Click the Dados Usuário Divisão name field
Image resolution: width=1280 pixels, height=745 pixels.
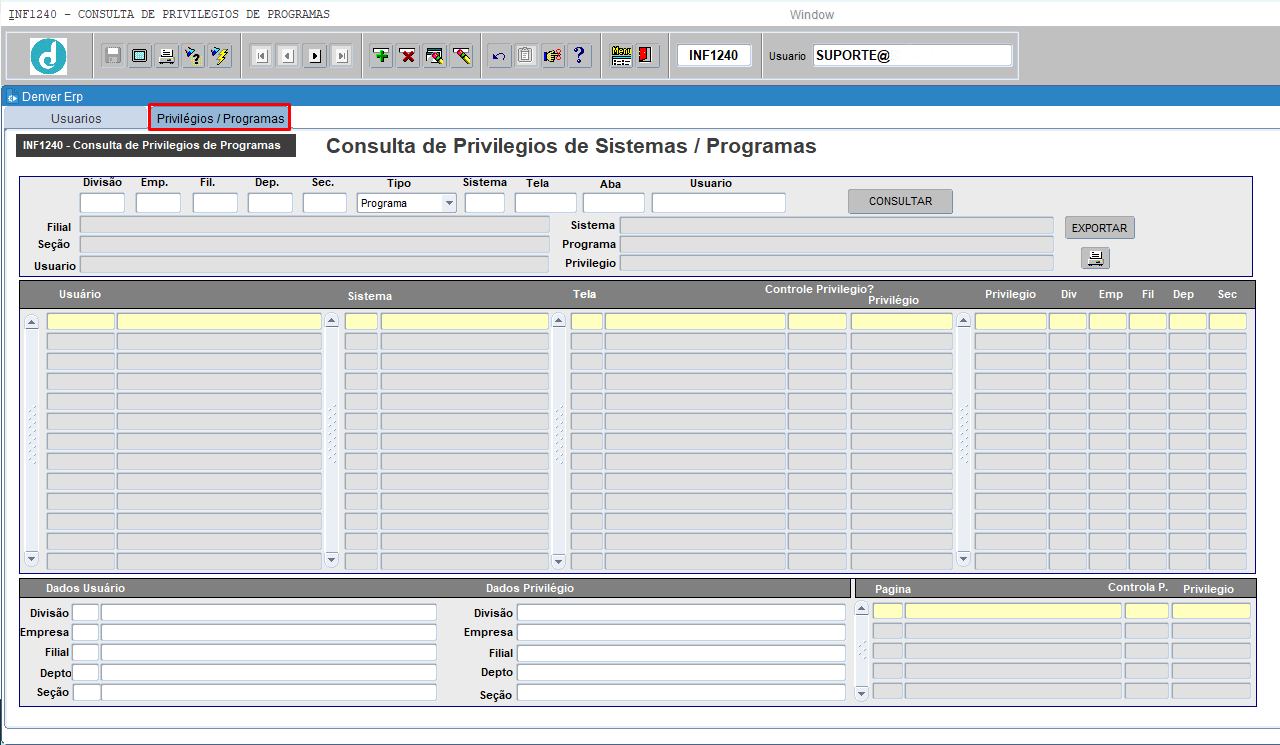(x=269, y=612)
